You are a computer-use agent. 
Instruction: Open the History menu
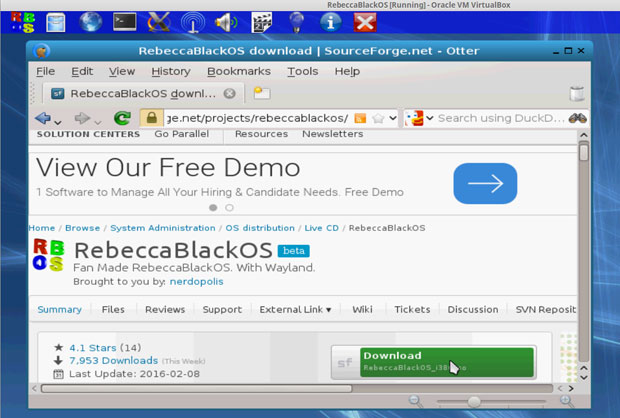(x=171, y=71)
